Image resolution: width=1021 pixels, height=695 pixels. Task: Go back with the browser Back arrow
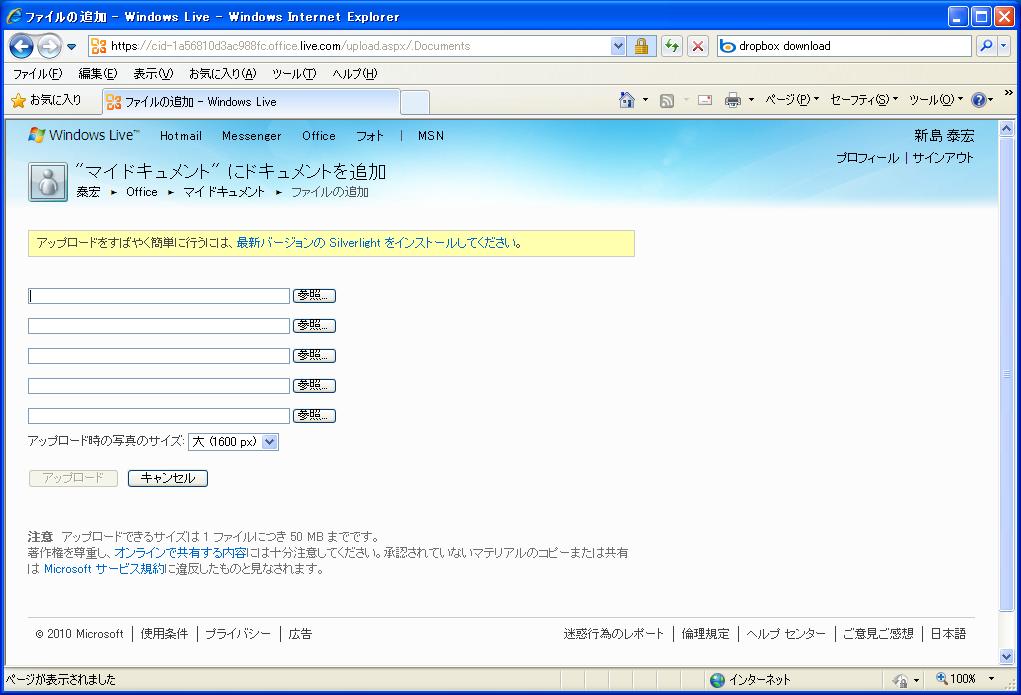point(21,46)
